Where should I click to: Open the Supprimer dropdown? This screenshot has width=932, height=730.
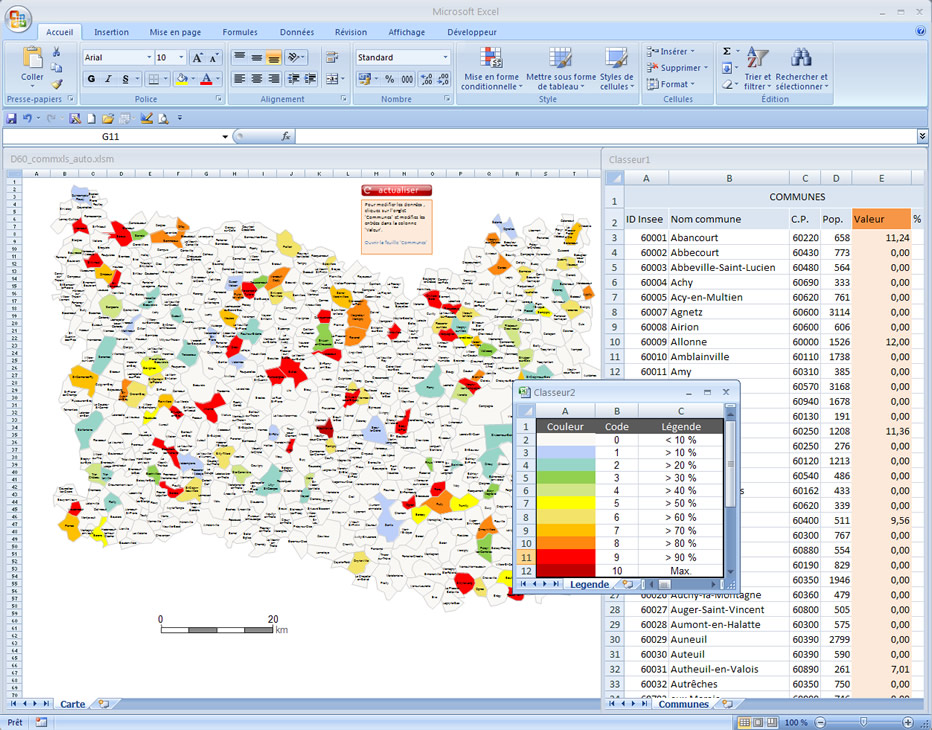(x=678, y=68)
